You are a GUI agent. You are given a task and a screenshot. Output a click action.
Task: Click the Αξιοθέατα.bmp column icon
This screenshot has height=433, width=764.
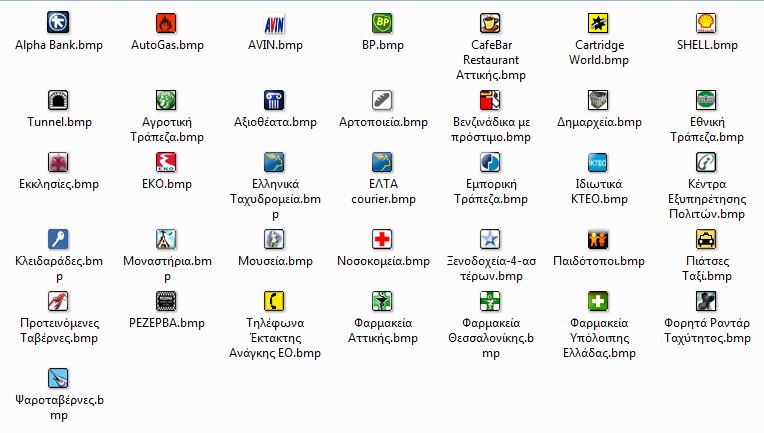pos(274,100)
